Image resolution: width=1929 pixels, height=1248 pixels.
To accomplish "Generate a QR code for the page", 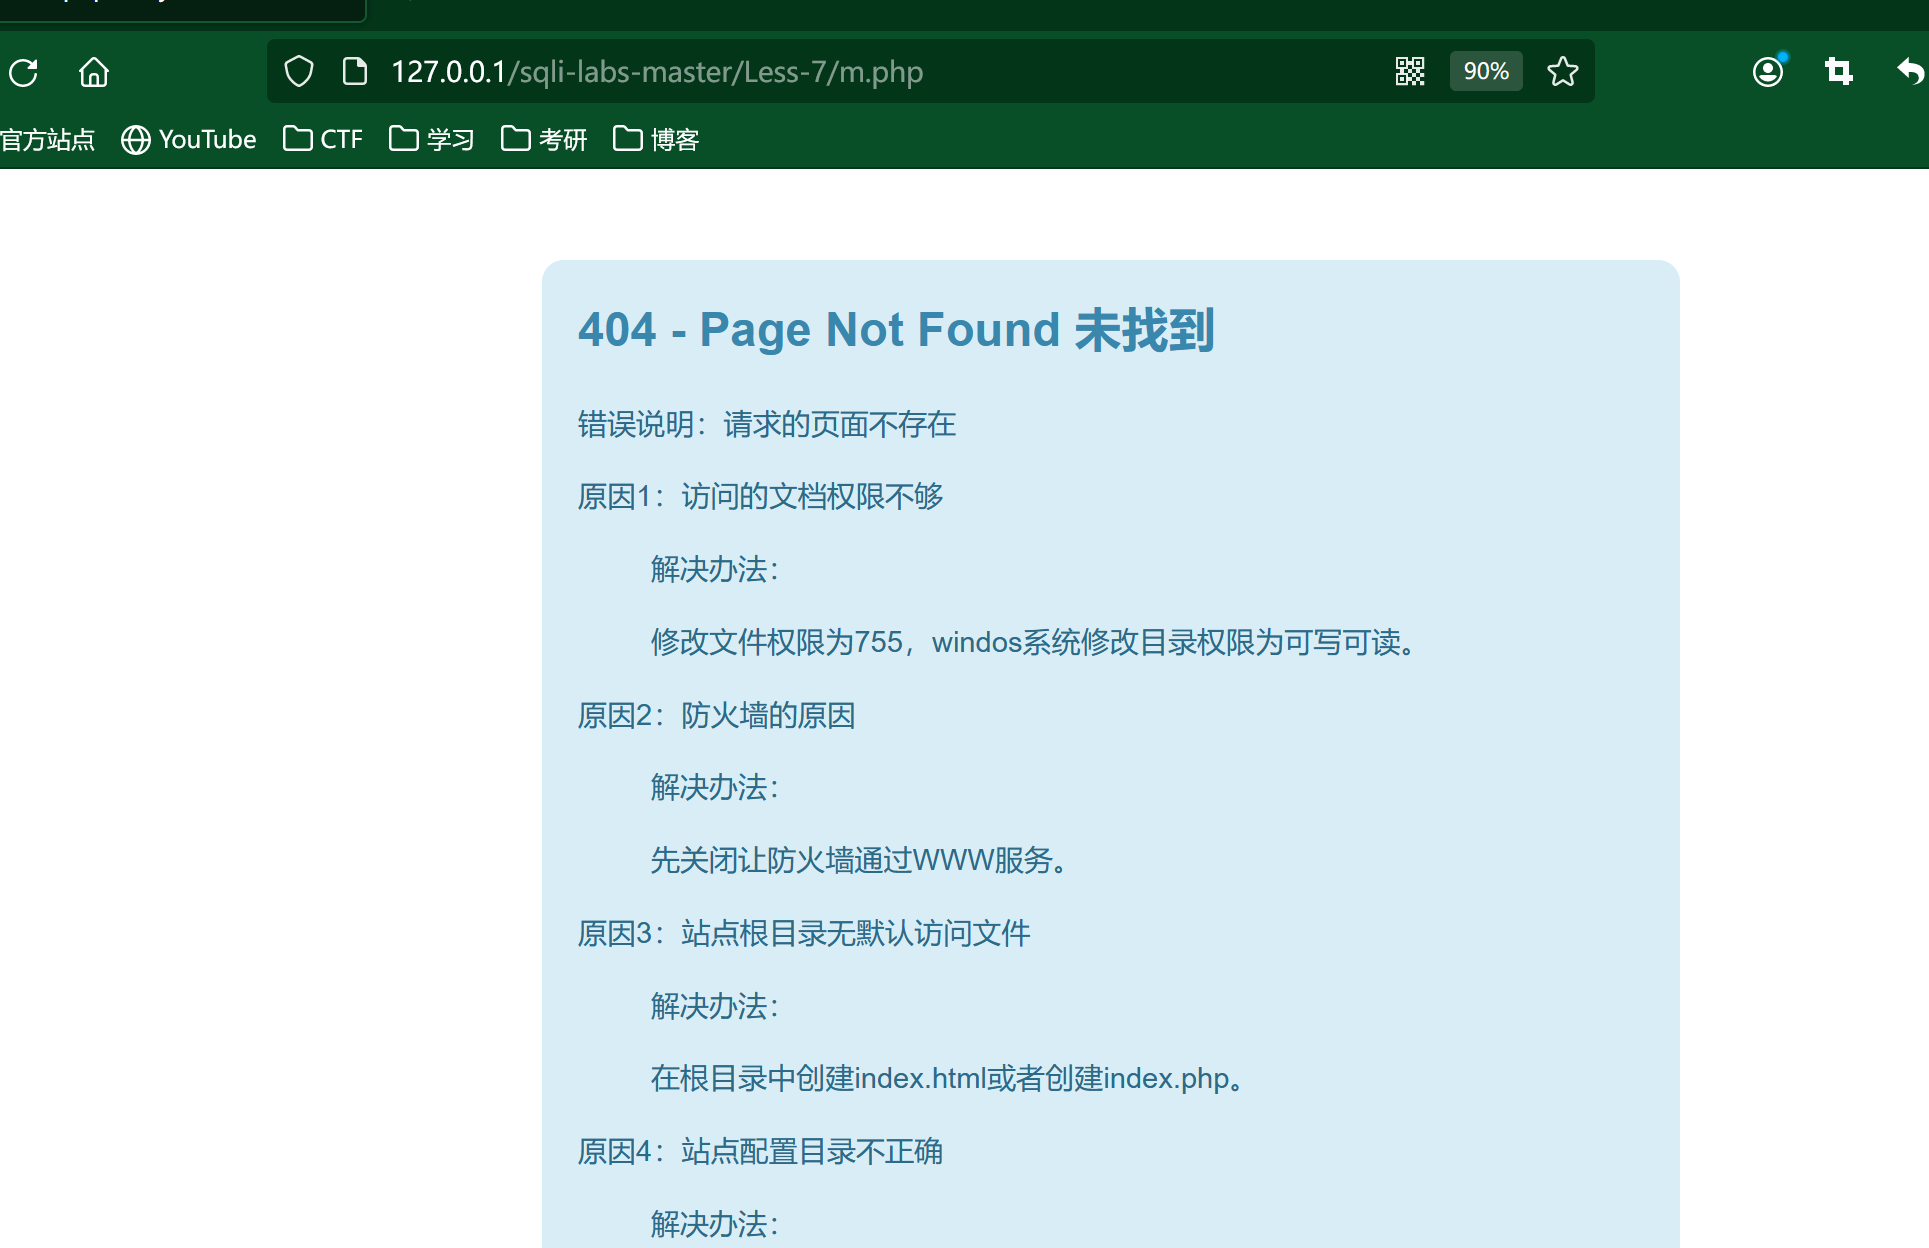I will [1410, 72].
